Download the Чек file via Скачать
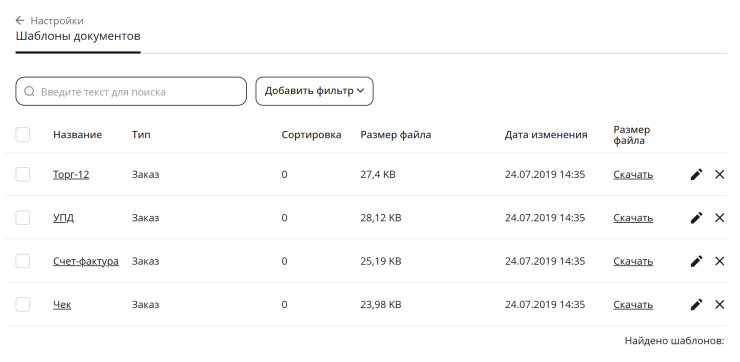 pyautogui.click(x=633, y=305)
